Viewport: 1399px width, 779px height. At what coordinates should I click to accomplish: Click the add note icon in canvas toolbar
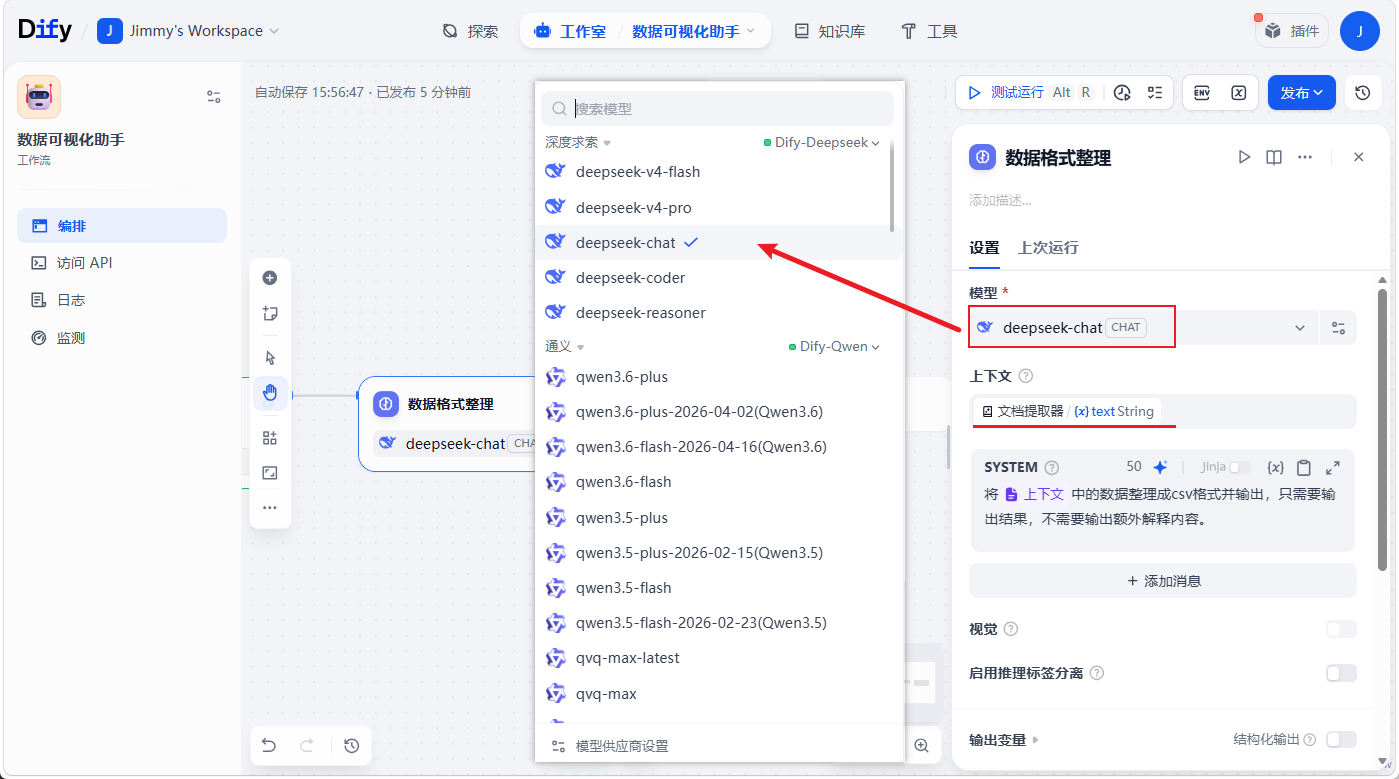(269, 313)
